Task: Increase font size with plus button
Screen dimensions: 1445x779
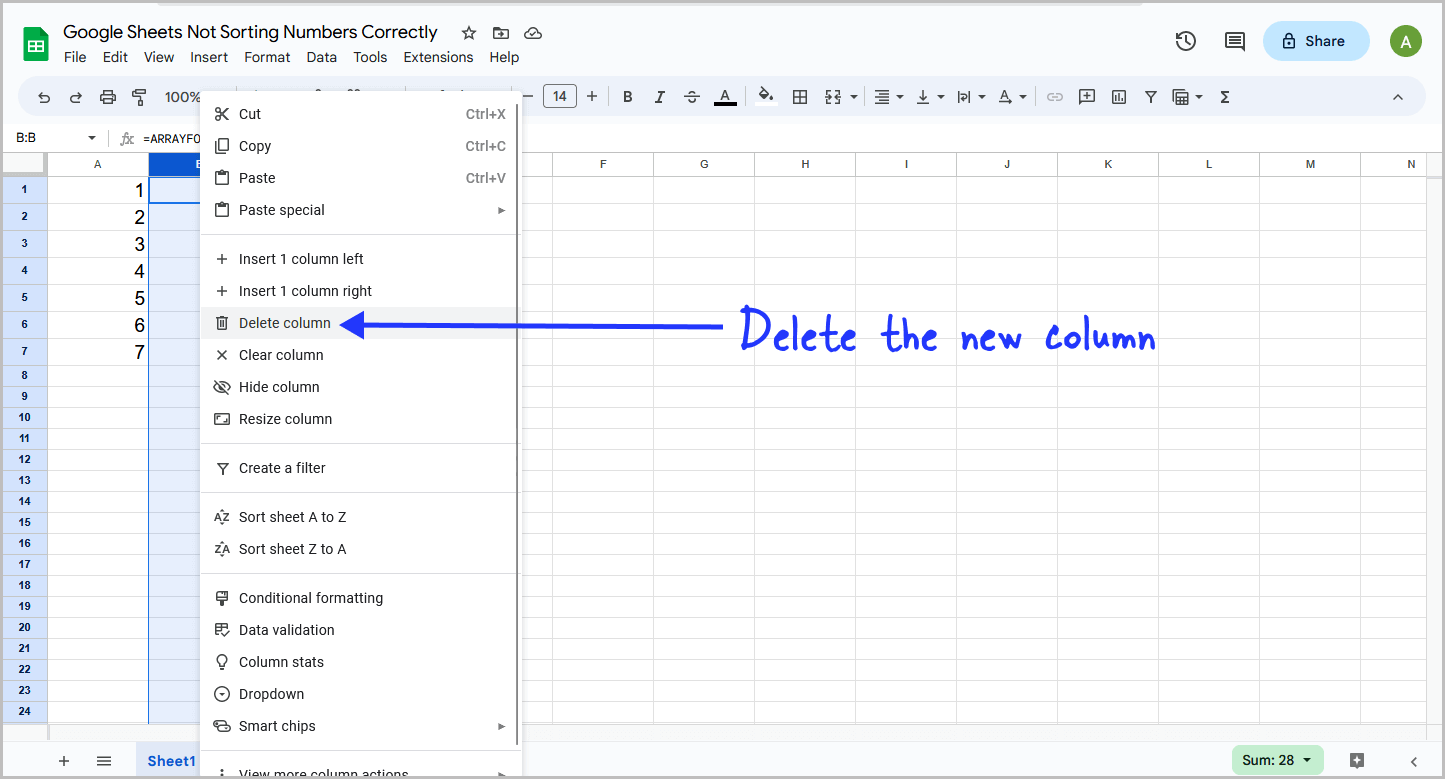Action: (592, 97)
